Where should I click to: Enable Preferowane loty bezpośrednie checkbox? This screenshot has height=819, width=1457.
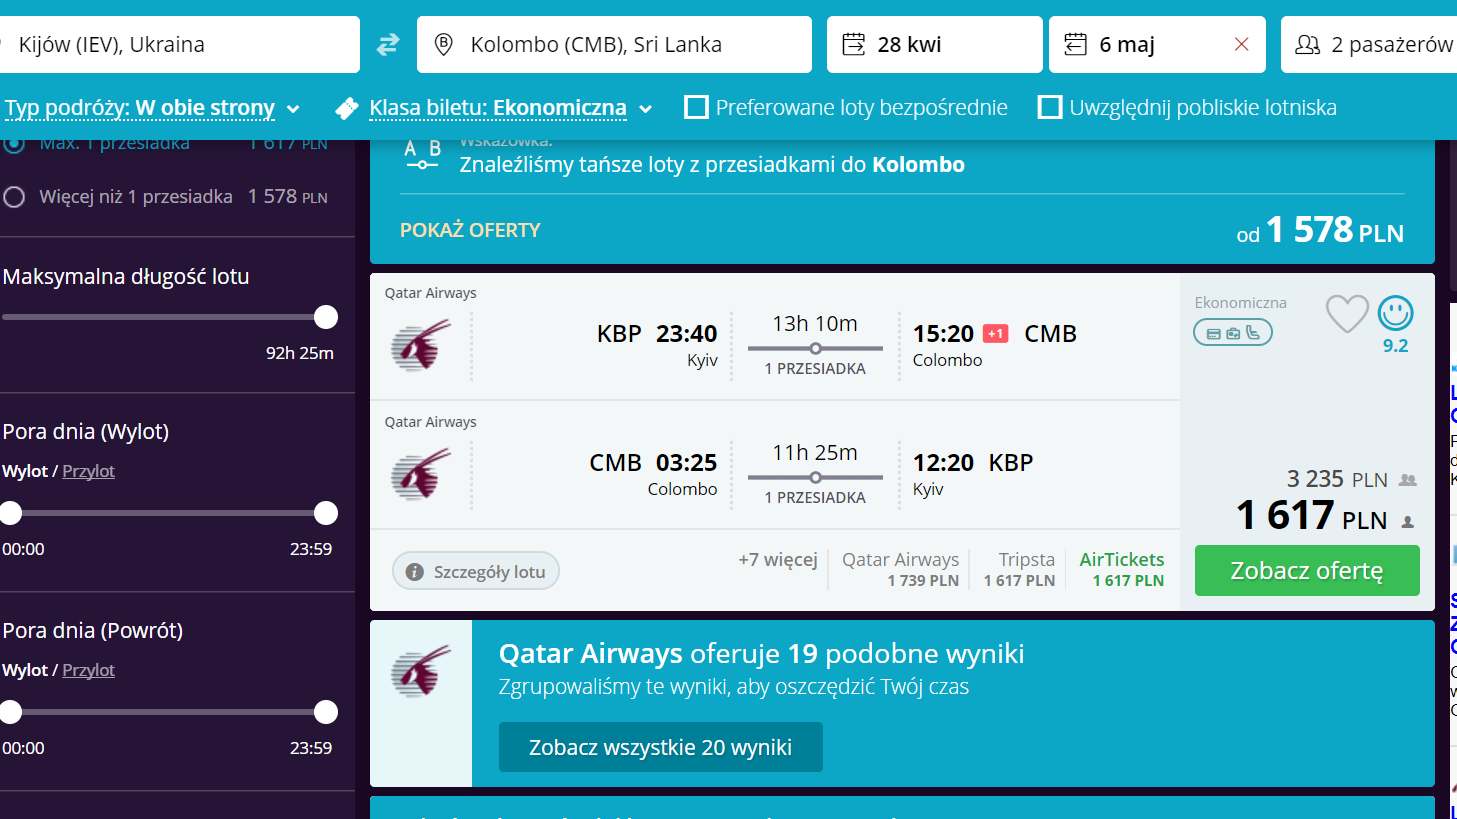[x=696, y=107]
